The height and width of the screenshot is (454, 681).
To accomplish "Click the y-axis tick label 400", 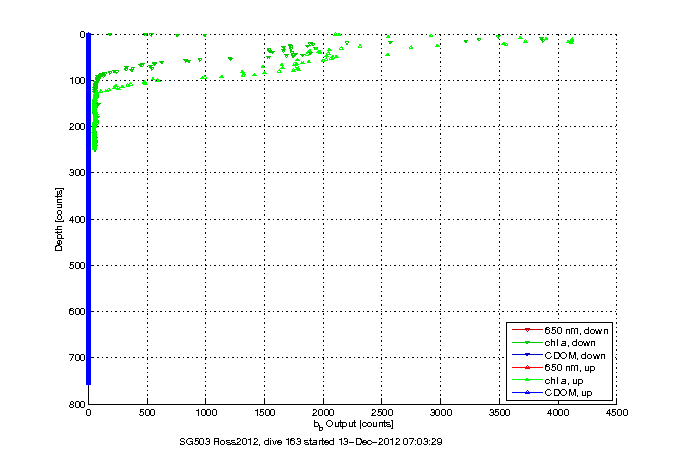I will 77,219.
